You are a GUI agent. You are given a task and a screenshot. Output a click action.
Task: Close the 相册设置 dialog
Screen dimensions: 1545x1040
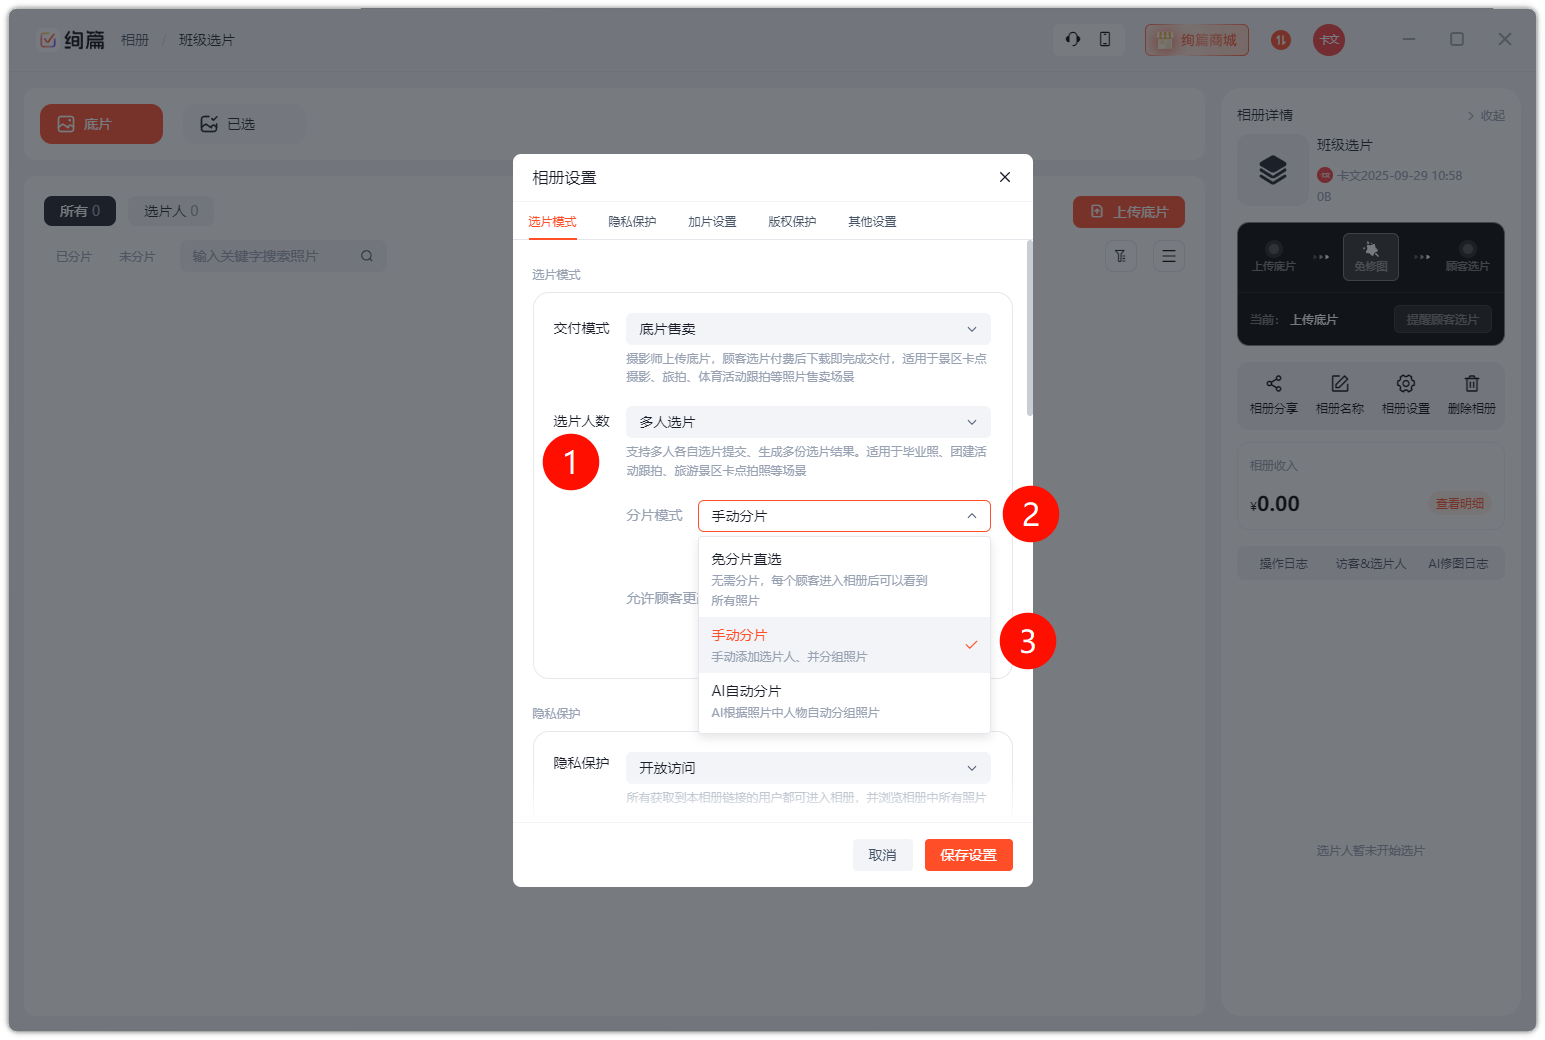[1004, 177]
